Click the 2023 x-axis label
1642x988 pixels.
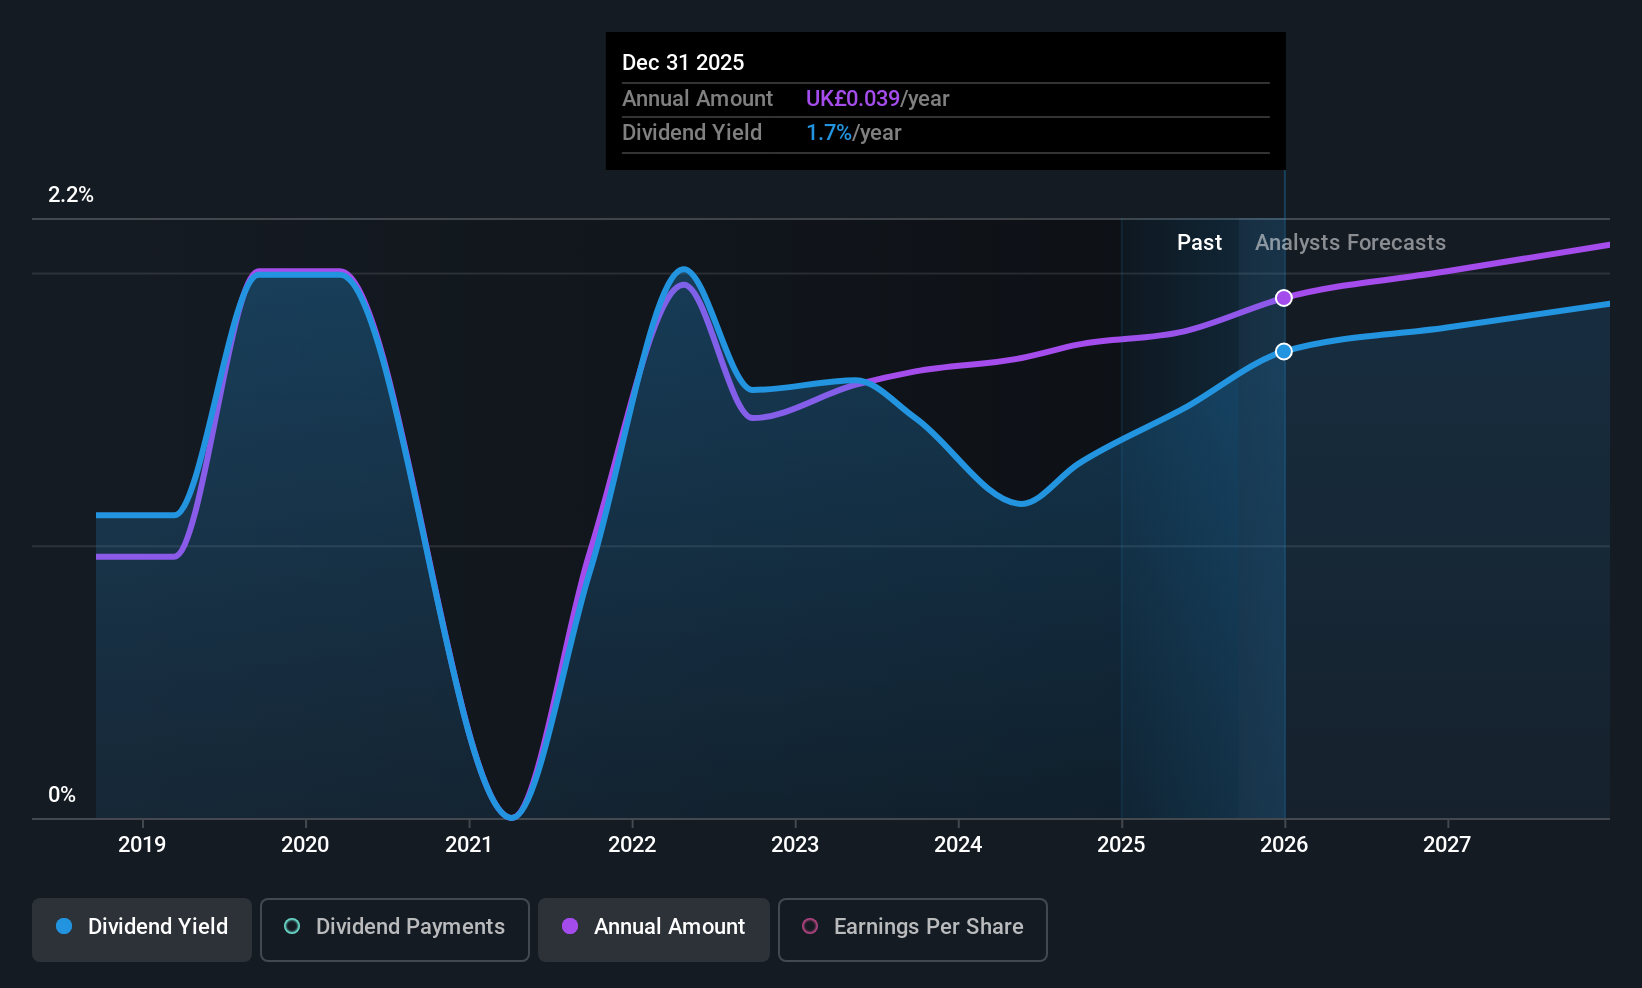coord(795,844)
